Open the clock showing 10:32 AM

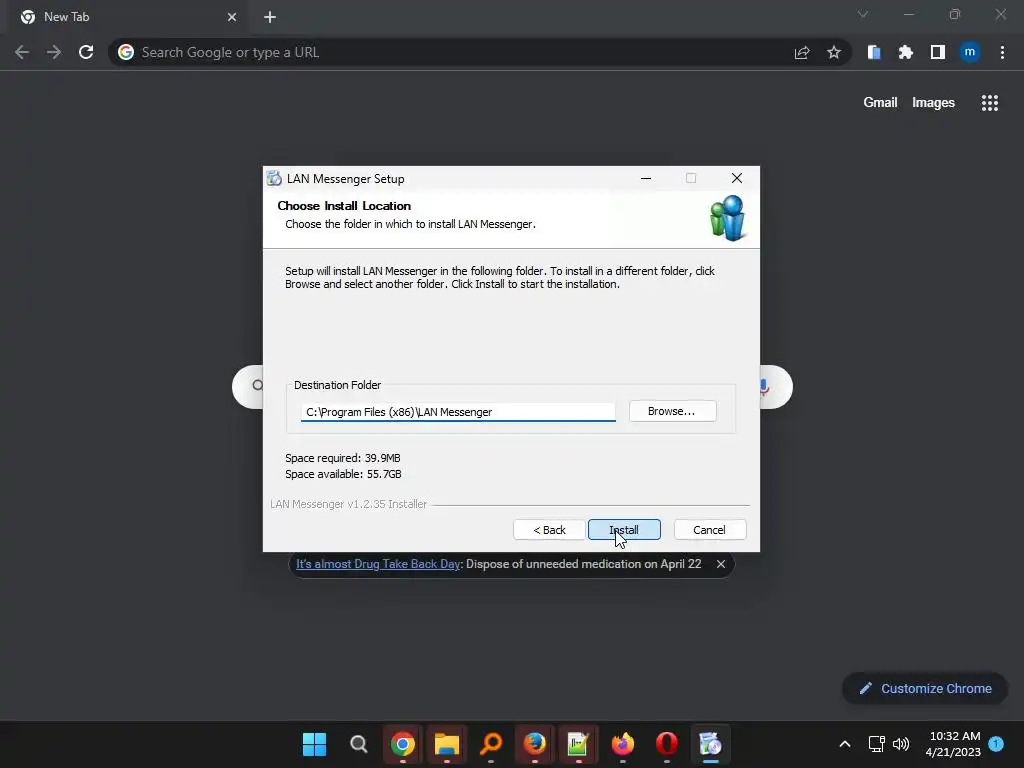click(x=953, y=744)
